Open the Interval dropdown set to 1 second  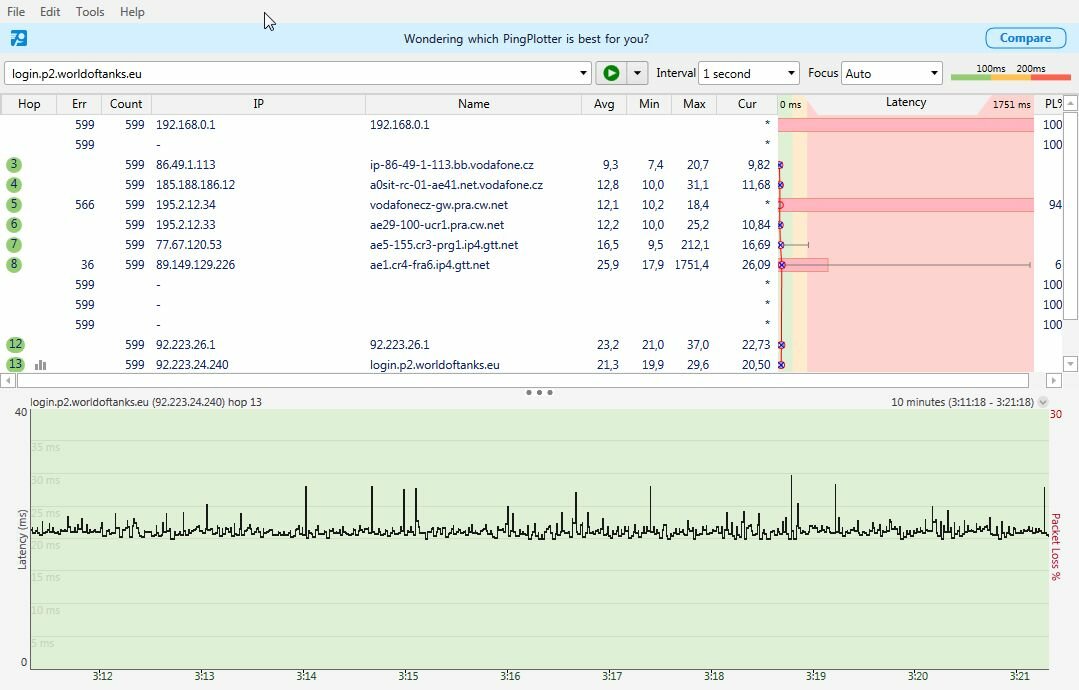[x=749, y=73]
